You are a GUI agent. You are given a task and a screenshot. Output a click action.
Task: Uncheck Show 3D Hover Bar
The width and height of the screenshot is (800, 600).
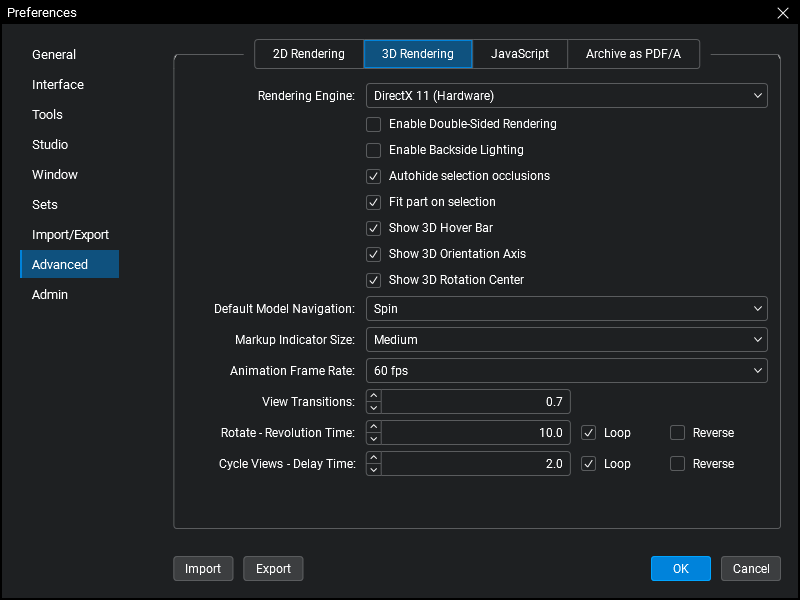(x=374, y=228)
